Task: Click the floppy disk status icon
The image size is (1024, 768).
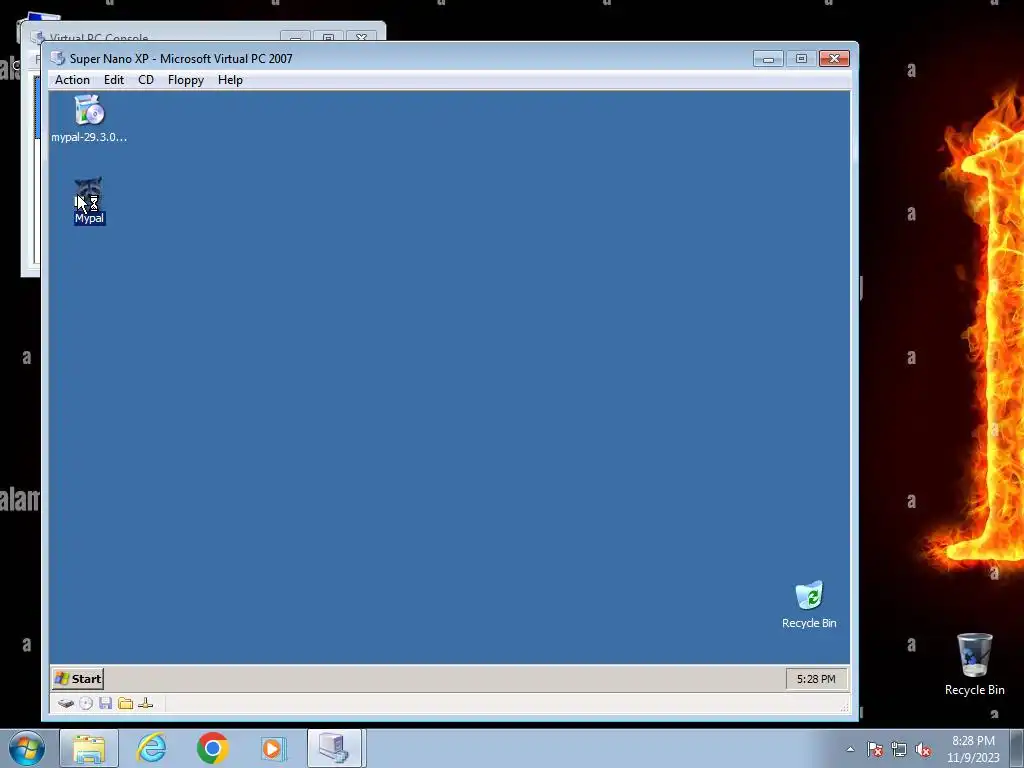Action: point(106,703)
